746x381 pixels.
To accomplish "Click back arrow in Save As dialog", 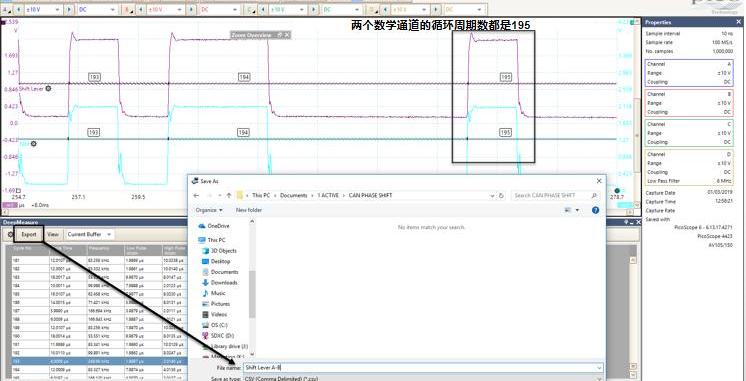I will coord(196,195).
